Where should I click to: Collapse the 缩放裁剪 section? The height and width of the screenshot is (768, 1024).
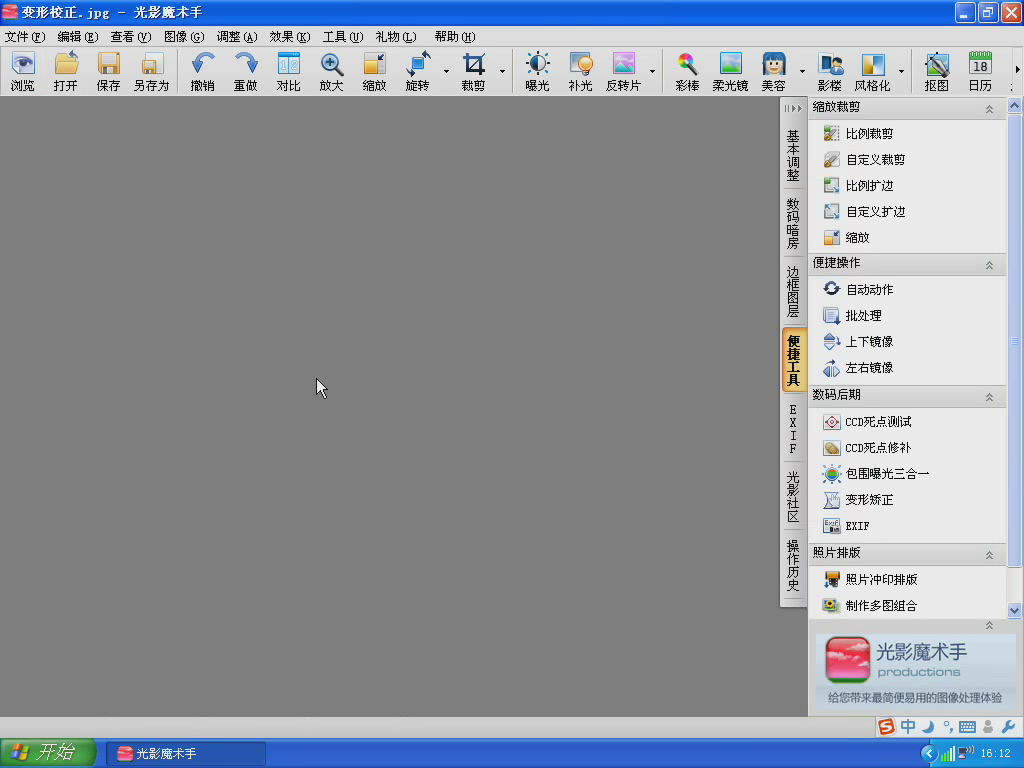989,109
